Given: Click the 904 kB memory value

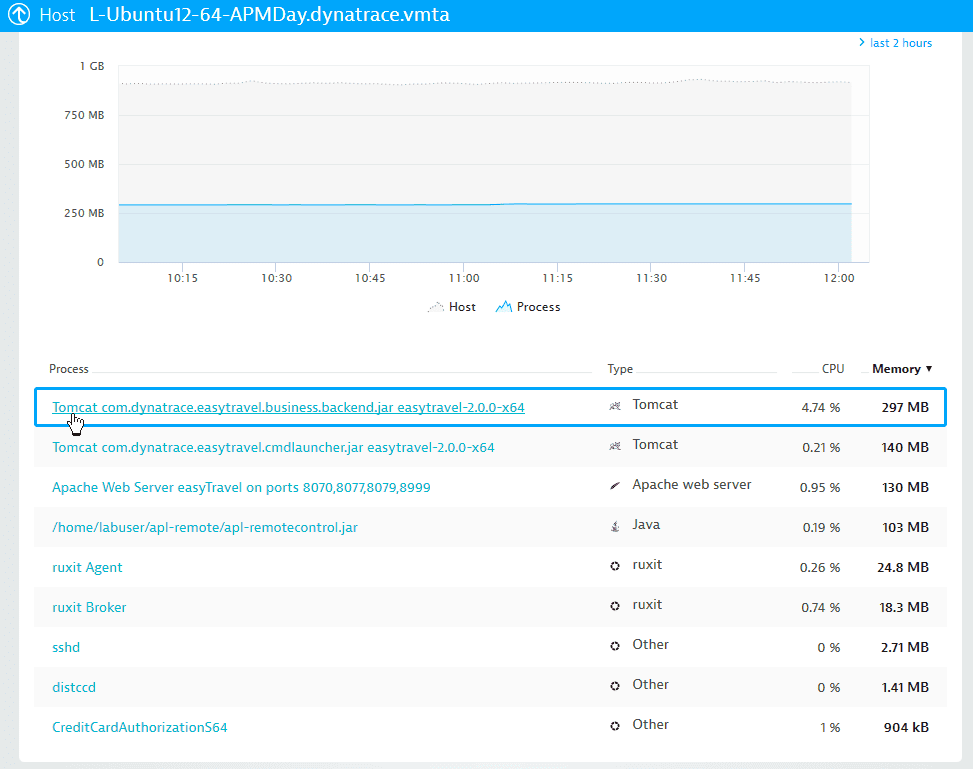Looking at the screenshot, I should (906, 727).
